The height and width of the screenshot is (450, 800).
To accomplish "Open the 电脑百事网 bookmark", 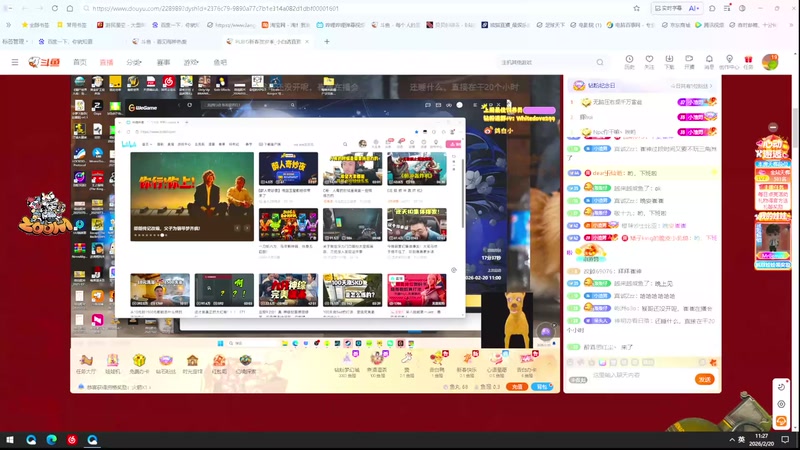I will tap(630, 24).
